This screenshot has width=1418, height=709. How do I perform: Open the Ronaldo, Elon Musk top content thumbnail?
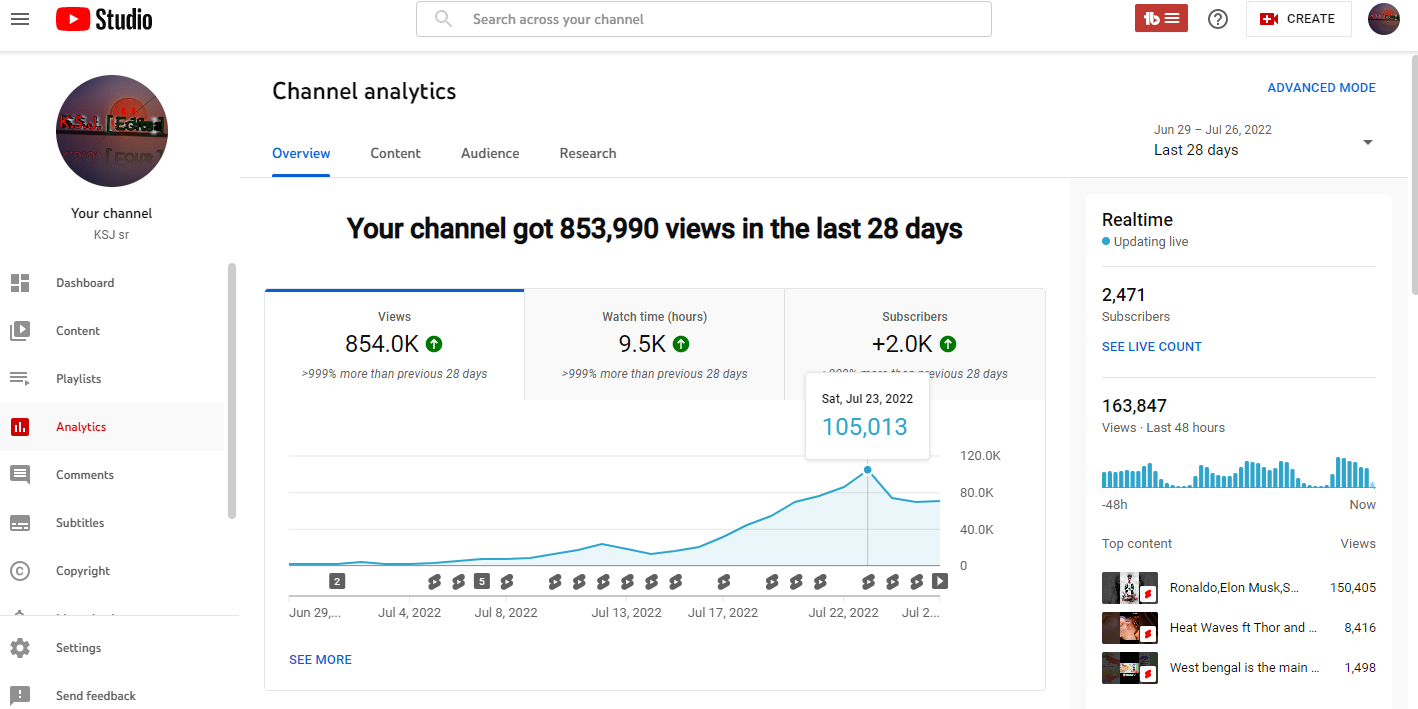[1129, 588]
